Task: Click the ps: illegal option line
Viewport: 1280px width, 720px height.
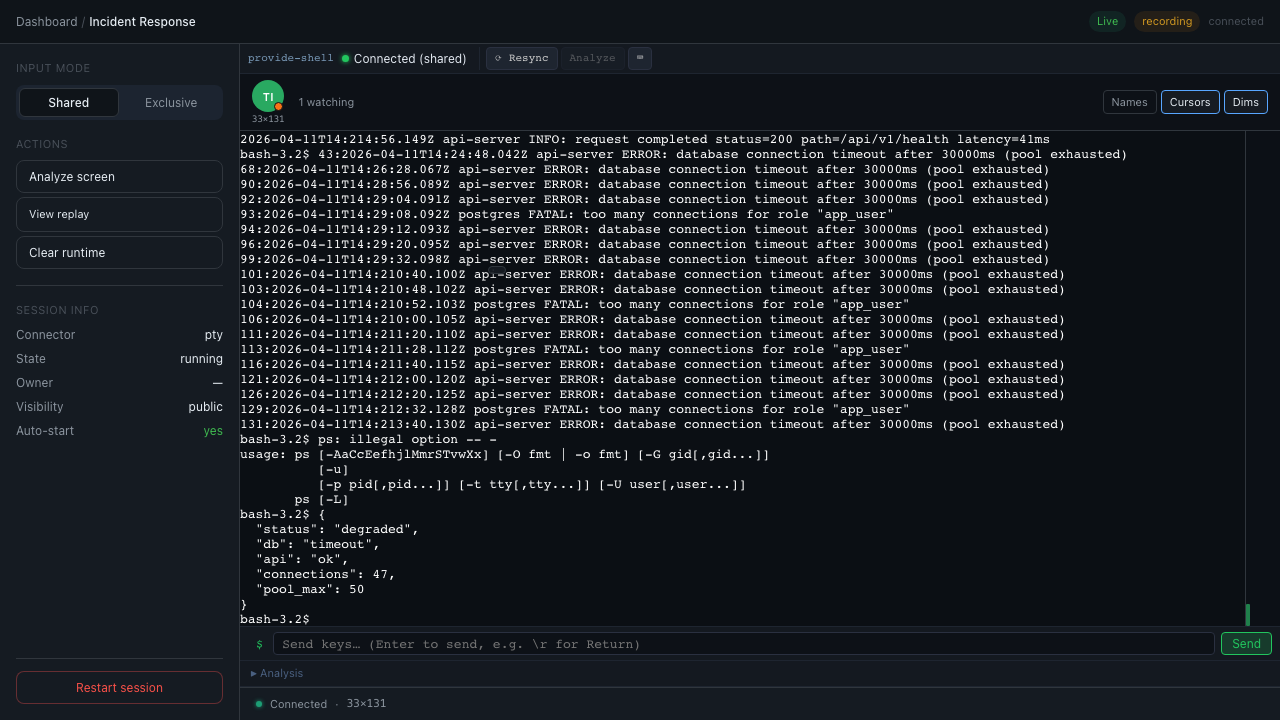Action: pos(368,440)
